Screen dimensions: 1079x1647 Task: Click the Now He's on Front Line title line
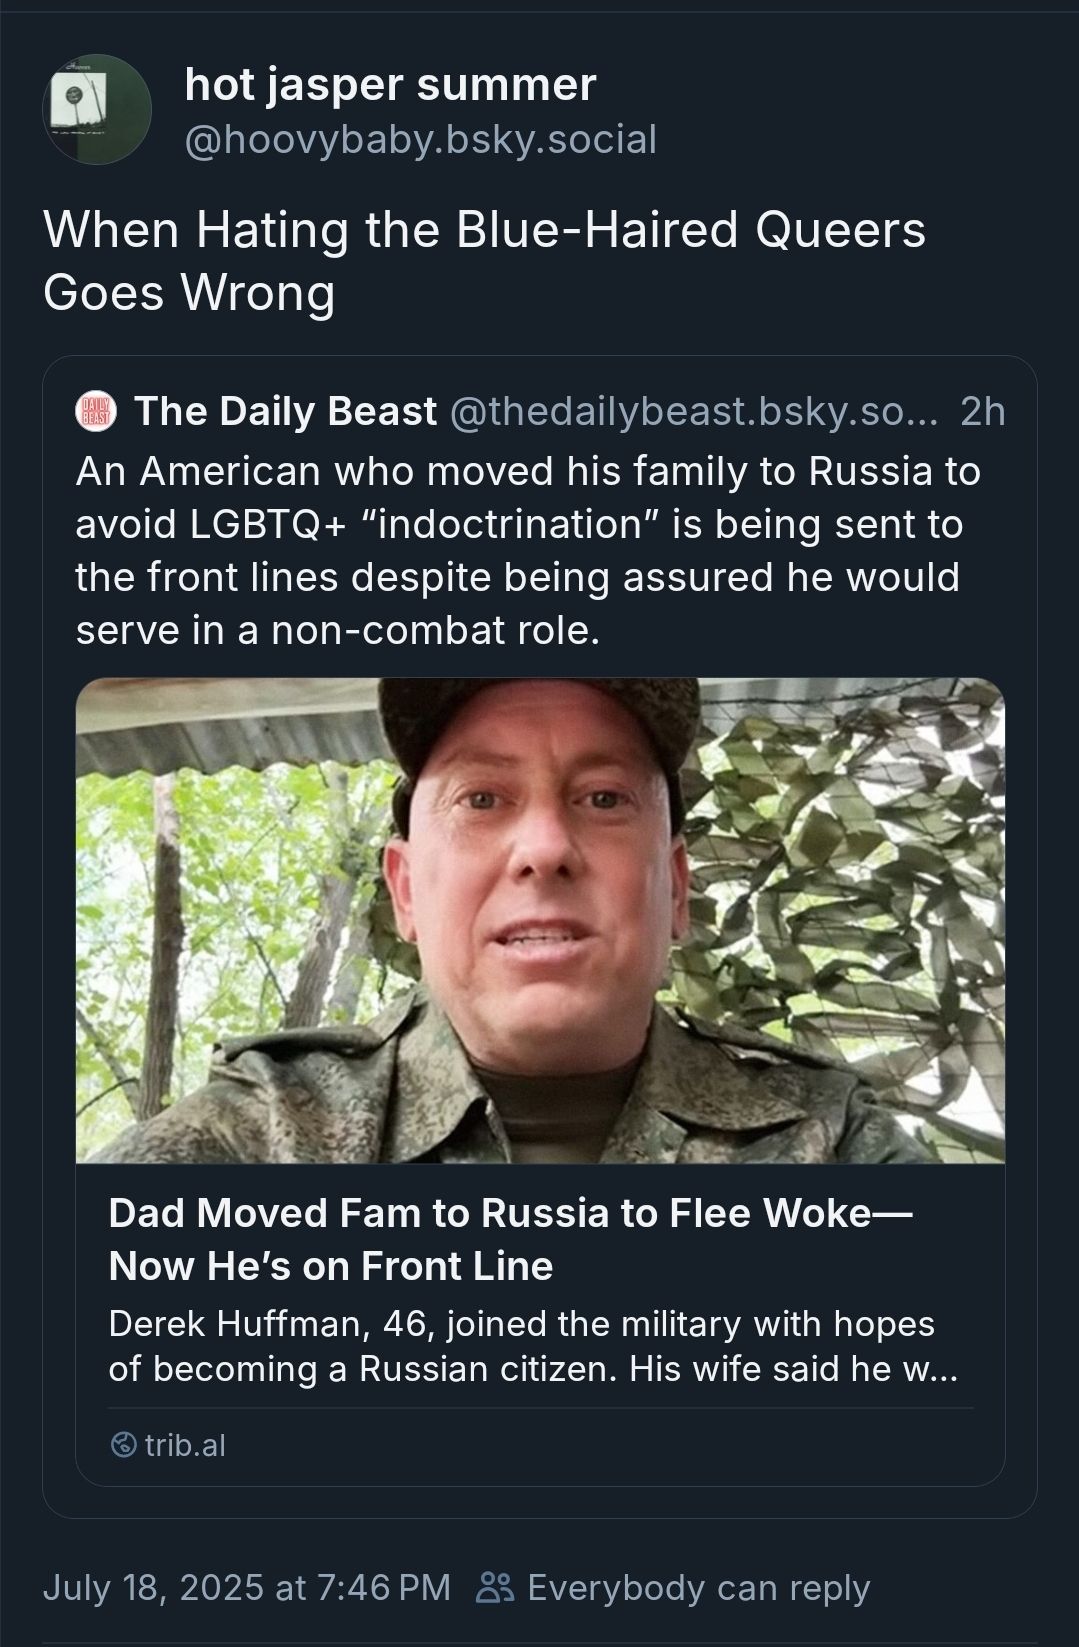click(x=330, y=1266)
